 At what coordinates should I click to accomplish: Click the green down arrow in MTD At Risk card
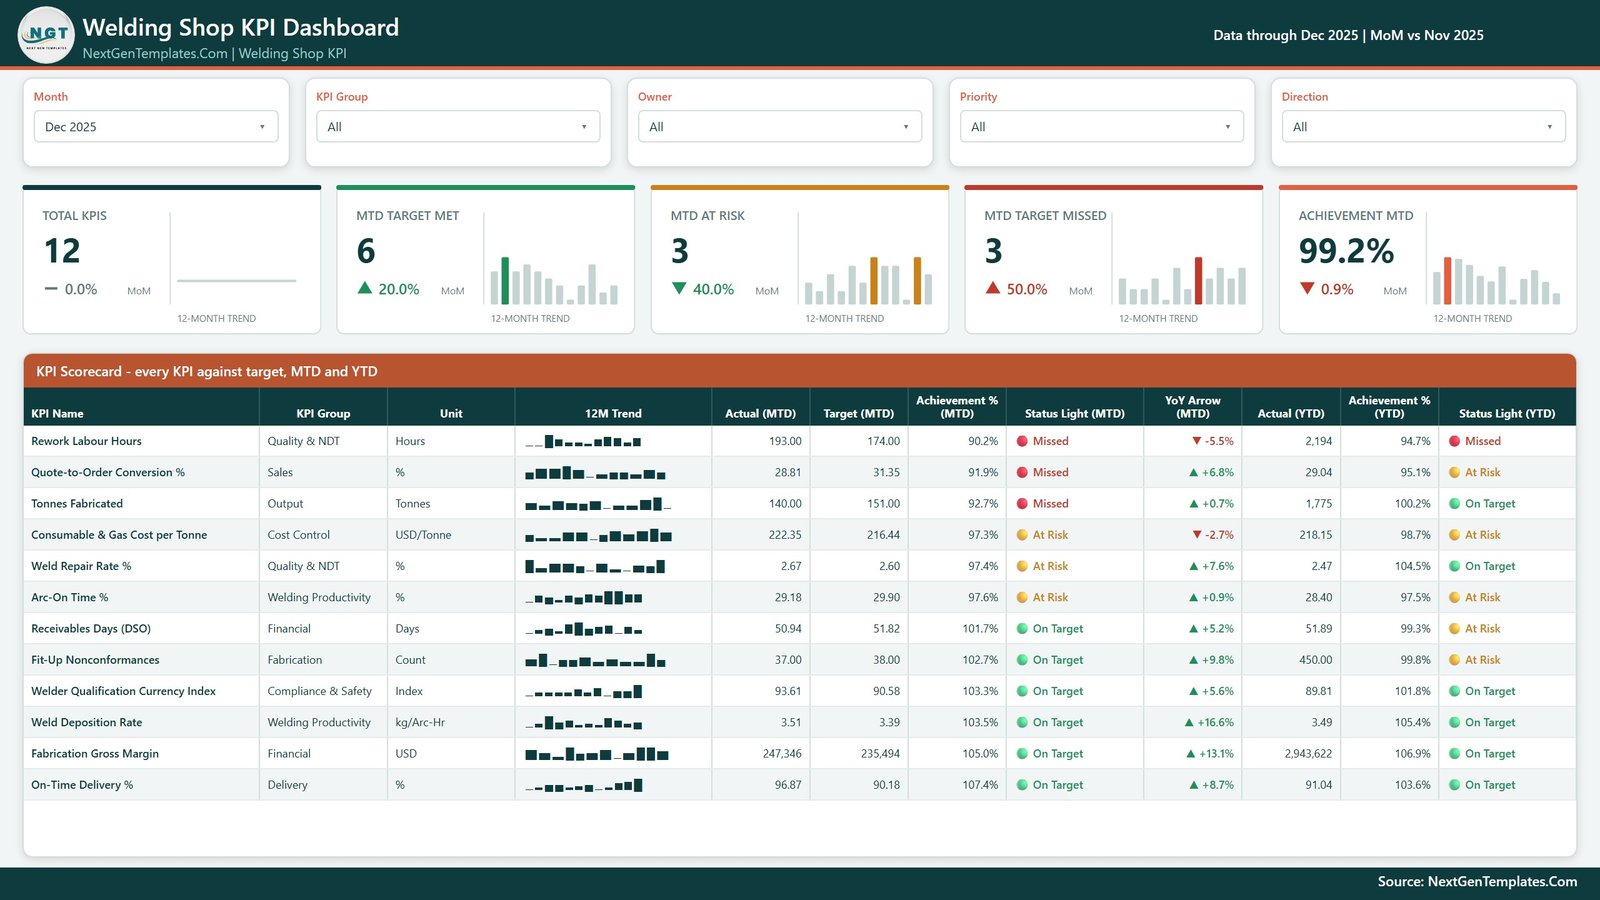679,288
